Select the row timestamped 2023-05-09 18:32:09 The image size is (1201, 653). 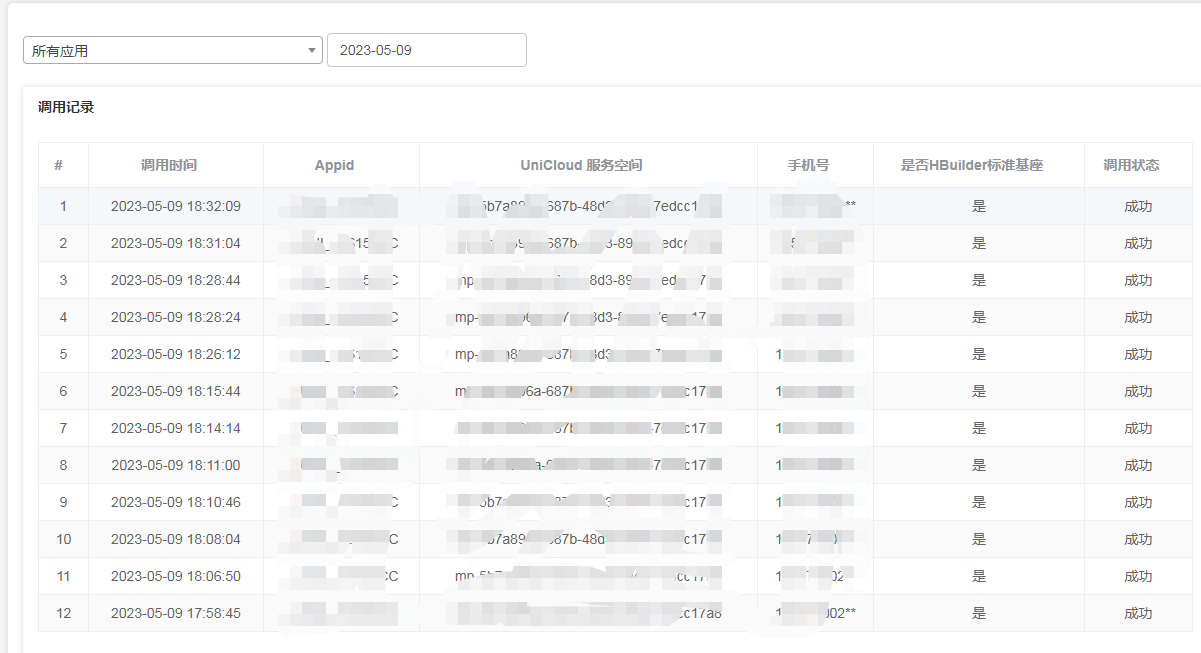pyautogui.click(x=176, y=206)
